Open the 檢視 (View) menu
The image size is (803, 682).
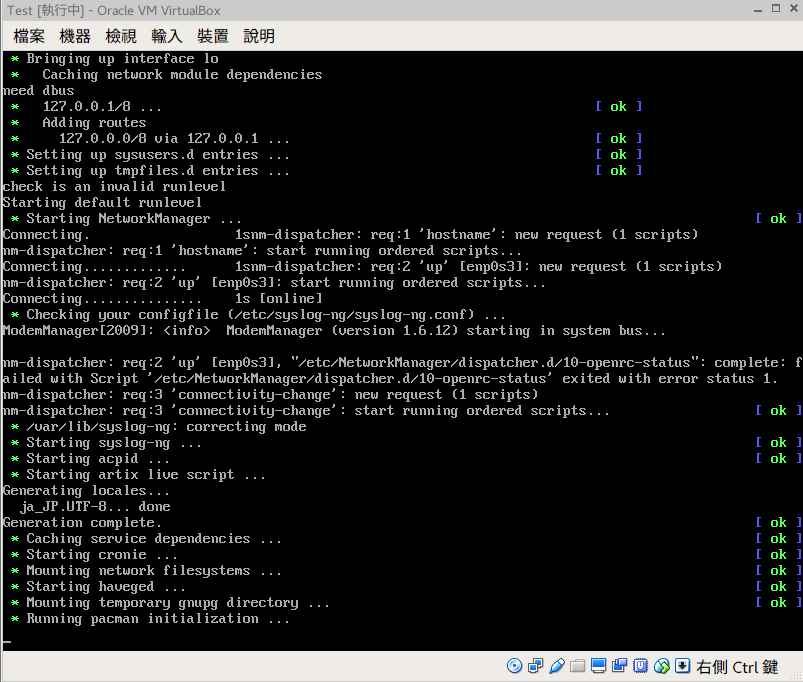(x=121, y=36)
